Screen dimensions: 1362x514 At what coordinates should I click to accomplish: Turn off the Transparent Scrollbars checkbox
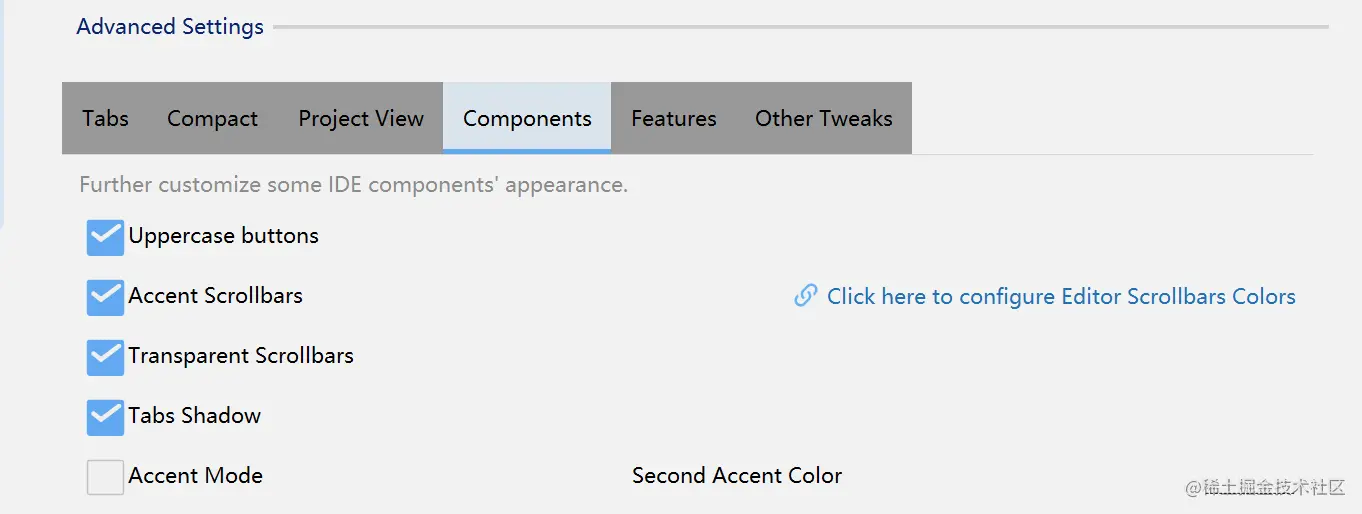coord(105,357)
